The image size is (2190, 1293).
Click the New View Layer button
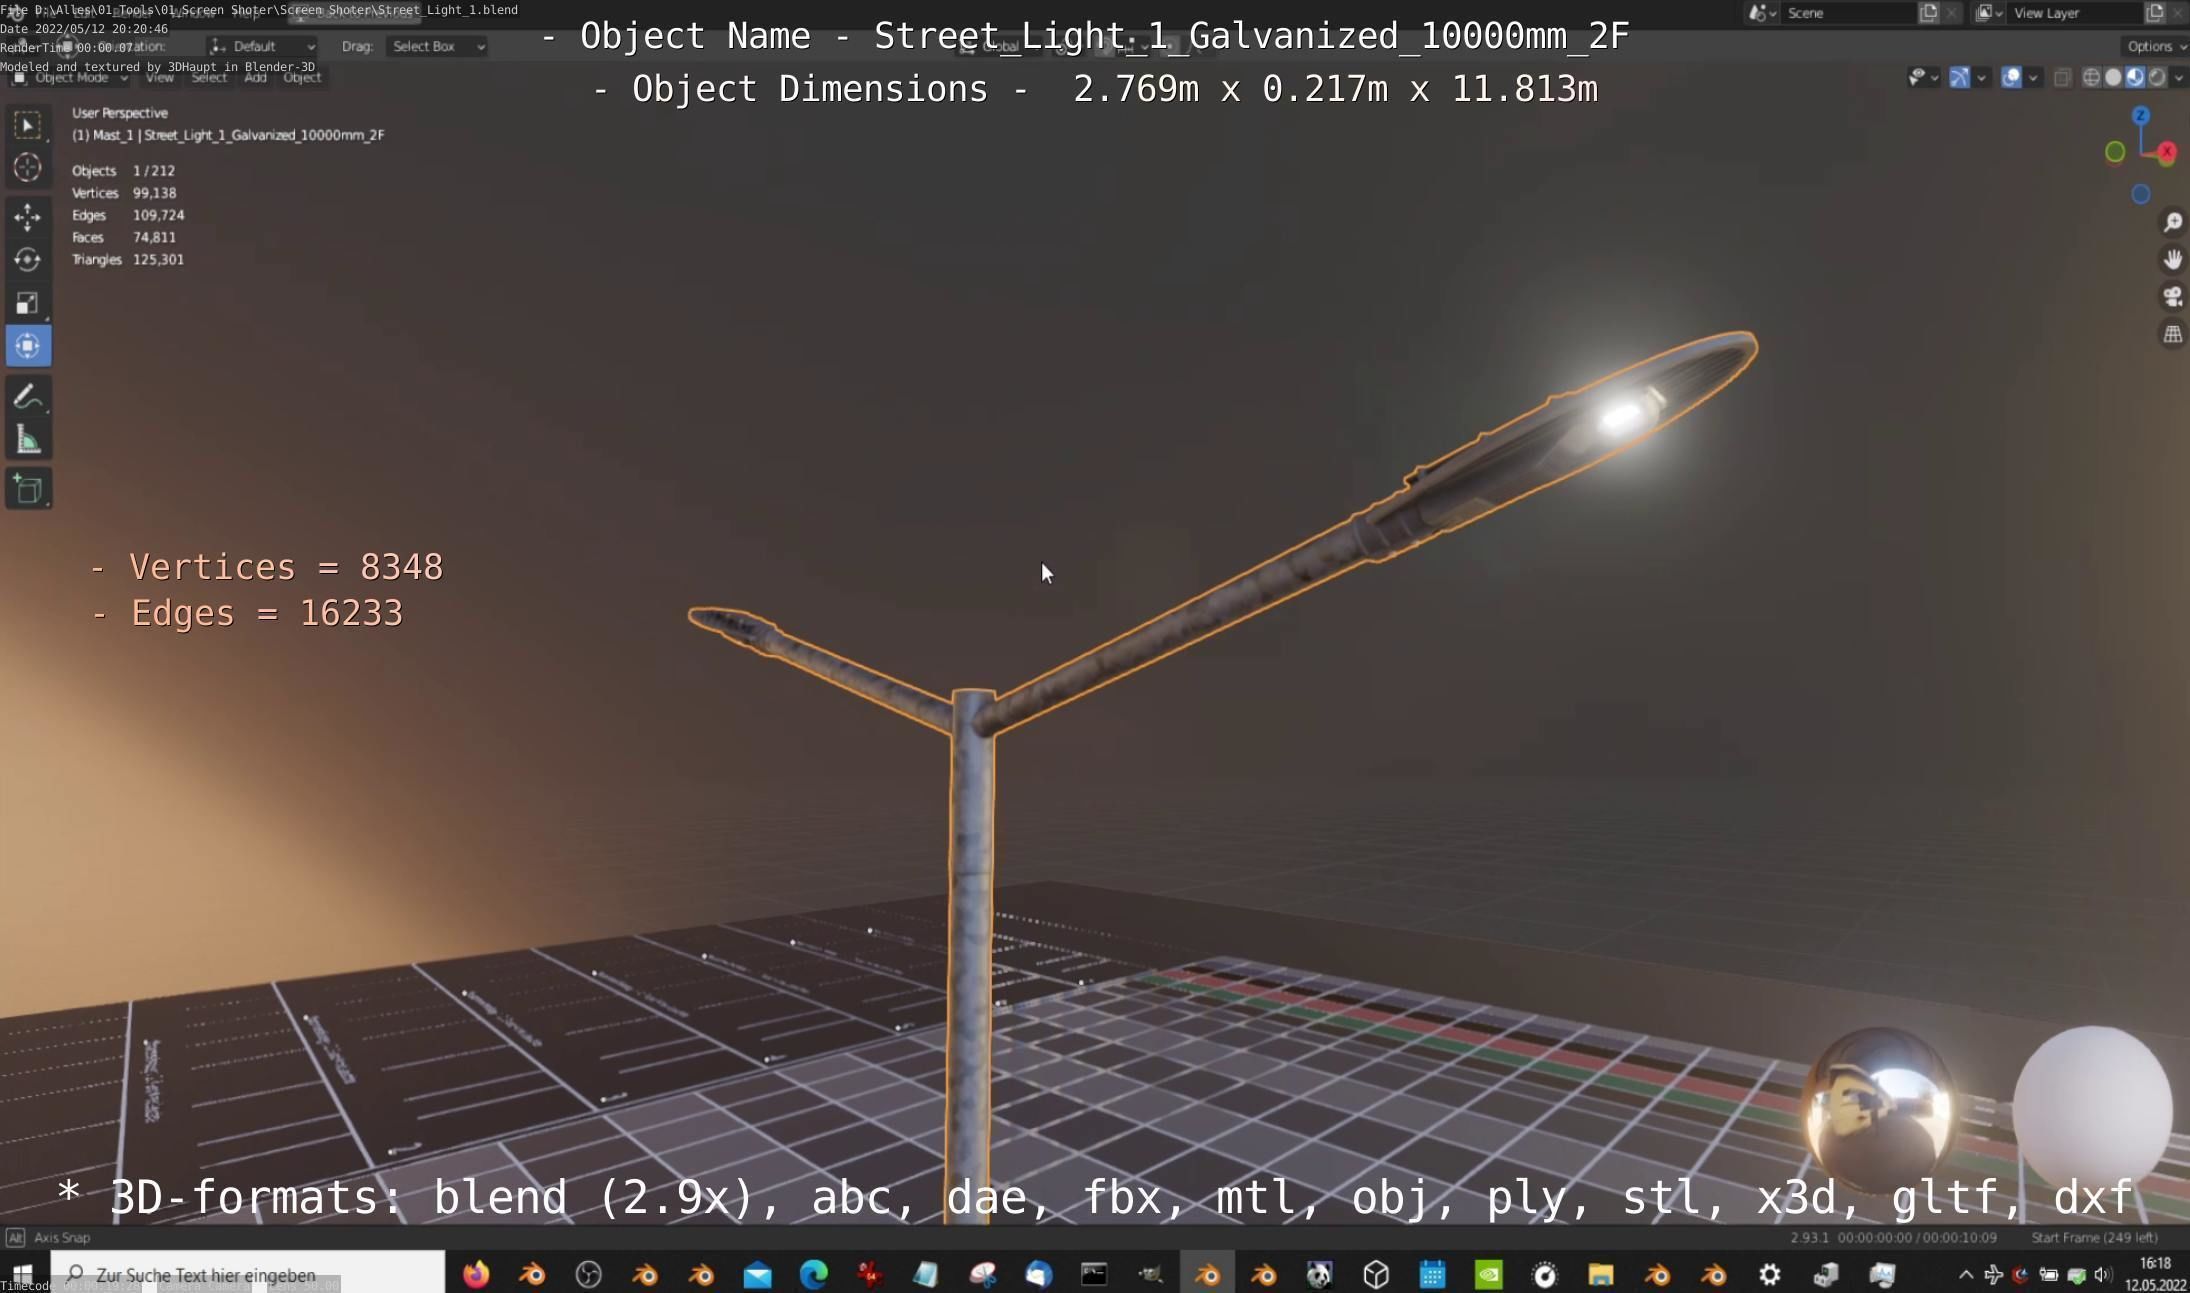tap(2155, 13)
